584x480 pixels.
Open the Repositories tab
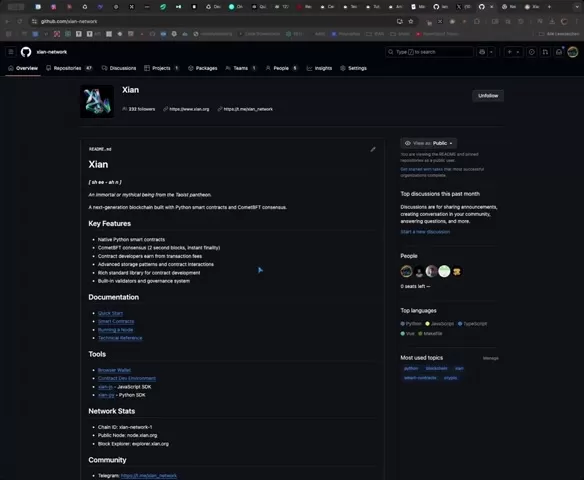69,68
